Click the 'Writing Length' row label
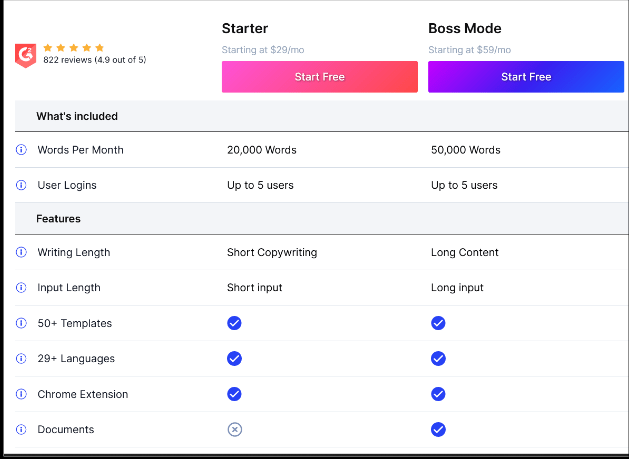629x459 pixels. click(x=73, y=252)
